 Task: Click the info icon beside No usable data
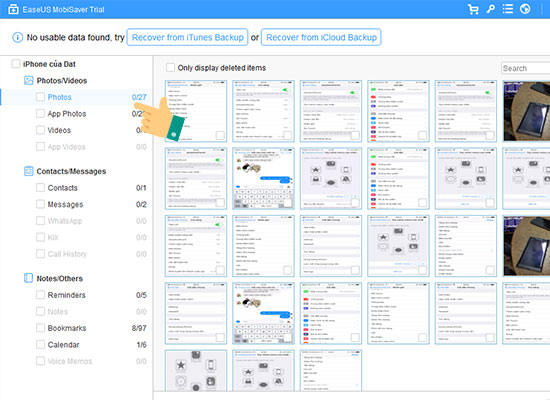[18, 37]
